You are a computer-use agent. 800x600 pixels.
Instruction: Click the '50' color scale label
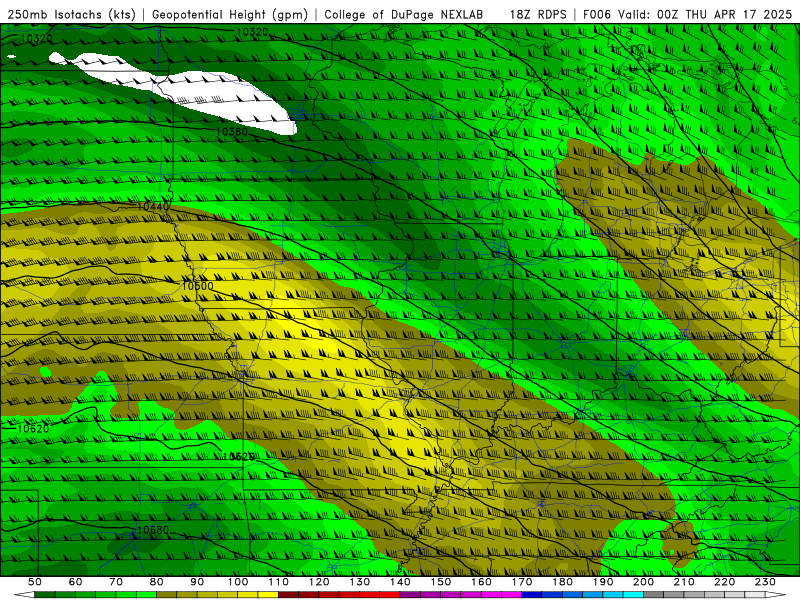(34, 582)
